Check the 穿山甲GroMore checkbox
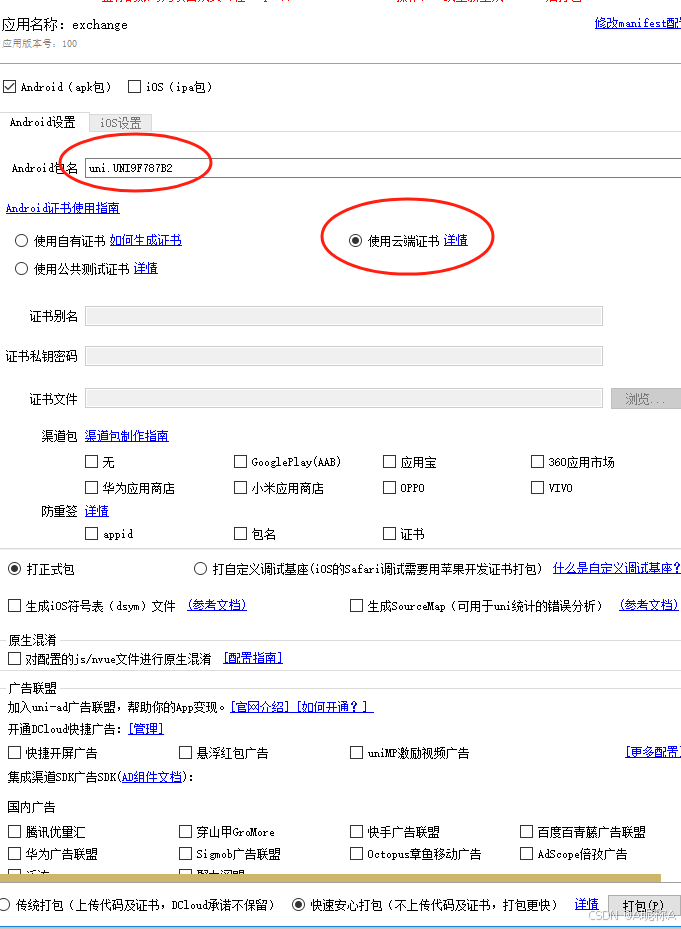Viewport: 681px width, 929px height. tap(186, 831)
